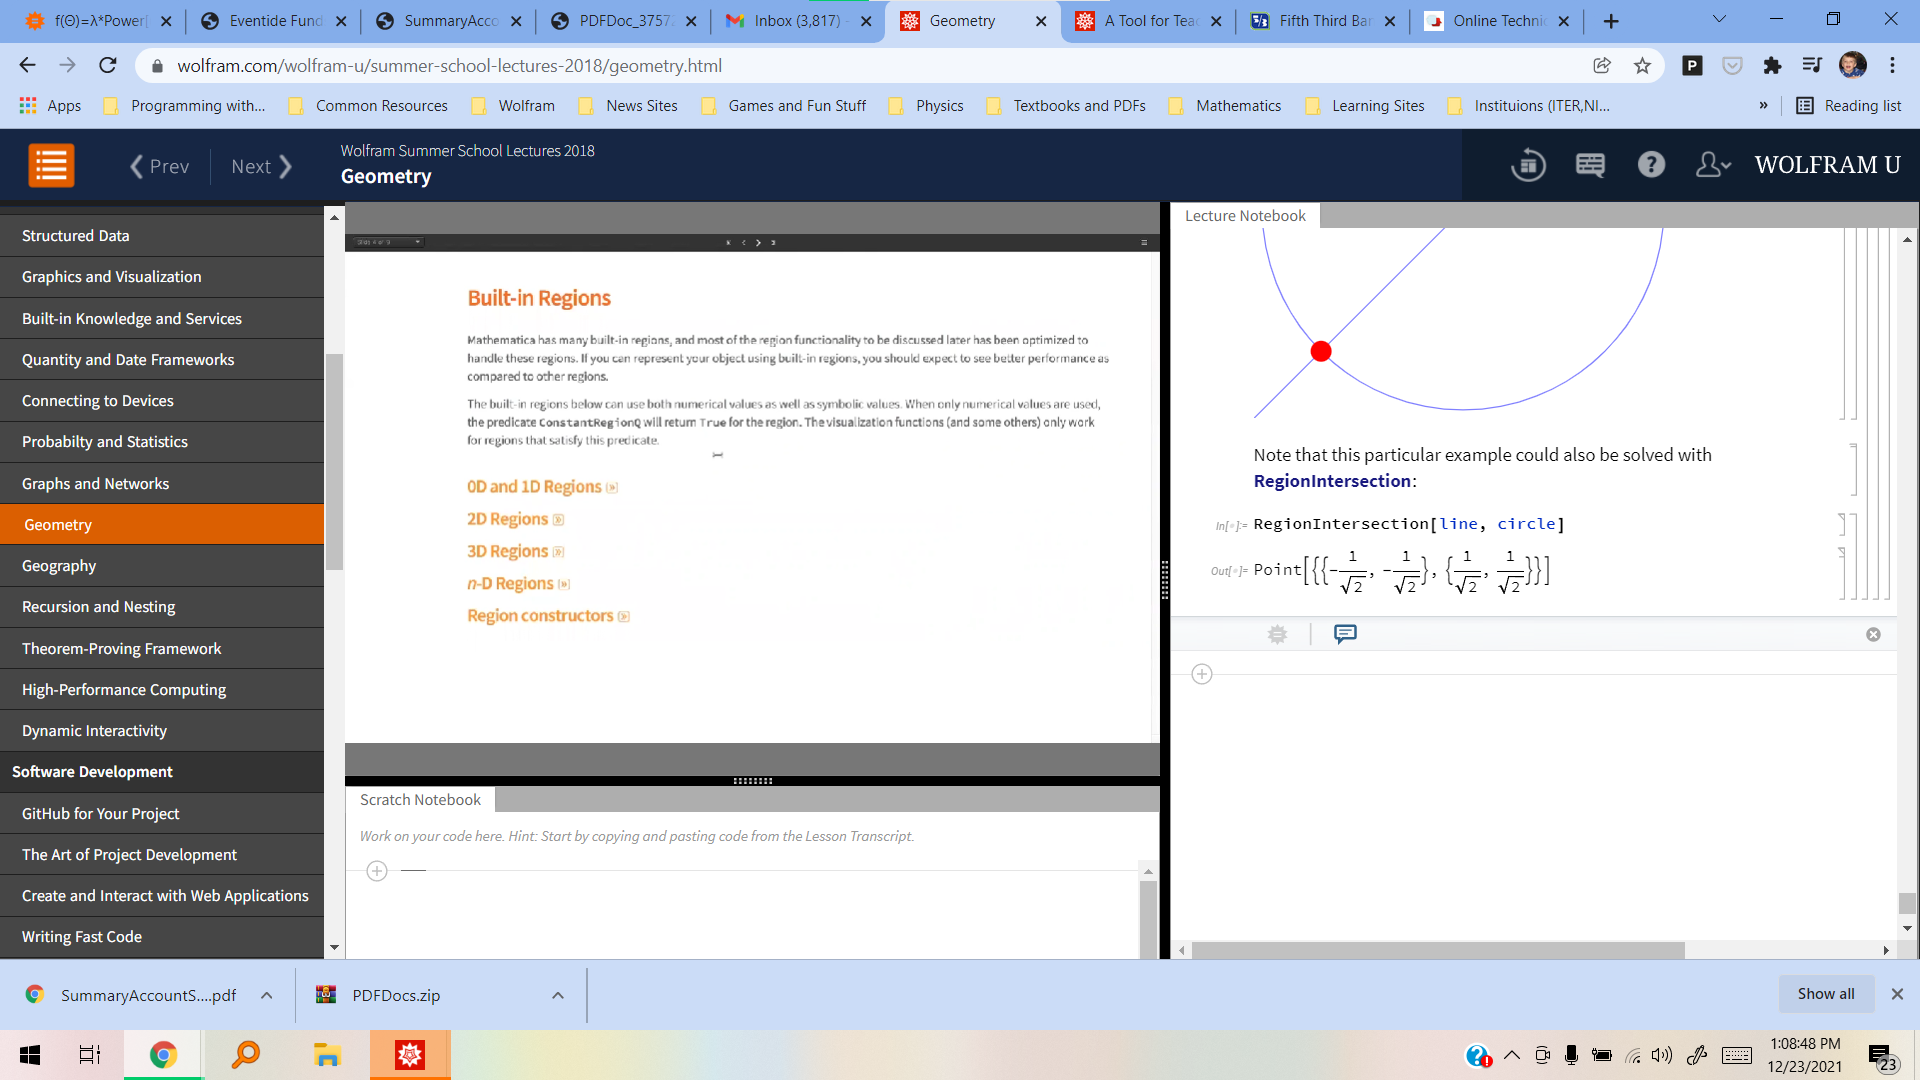Click the gear icon below the lecture notebook
The width and height of the screenshot is (1920, 1080).
coord(1277,634)
